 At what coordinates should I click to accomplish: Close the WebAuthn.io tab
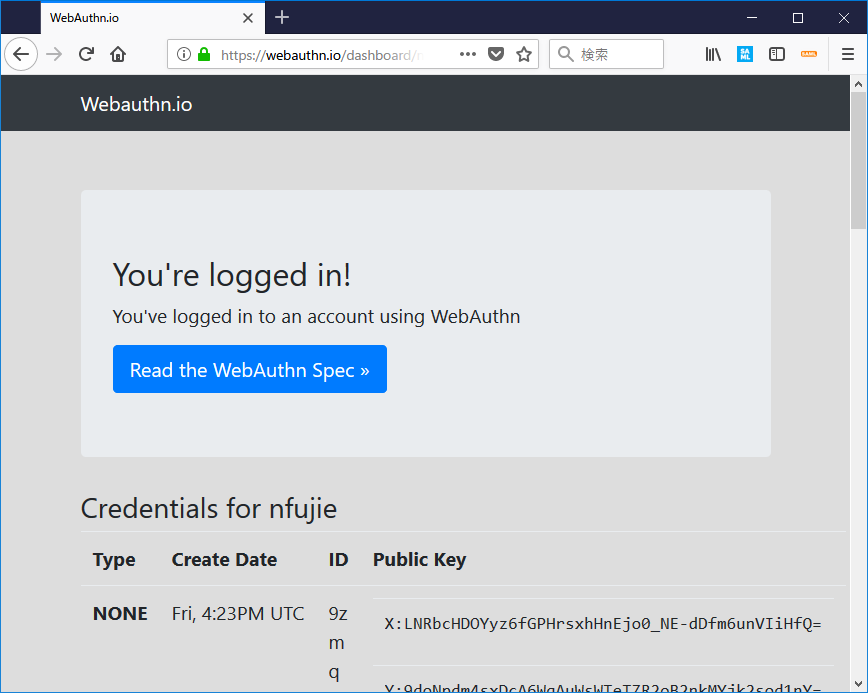coord(248,18)
